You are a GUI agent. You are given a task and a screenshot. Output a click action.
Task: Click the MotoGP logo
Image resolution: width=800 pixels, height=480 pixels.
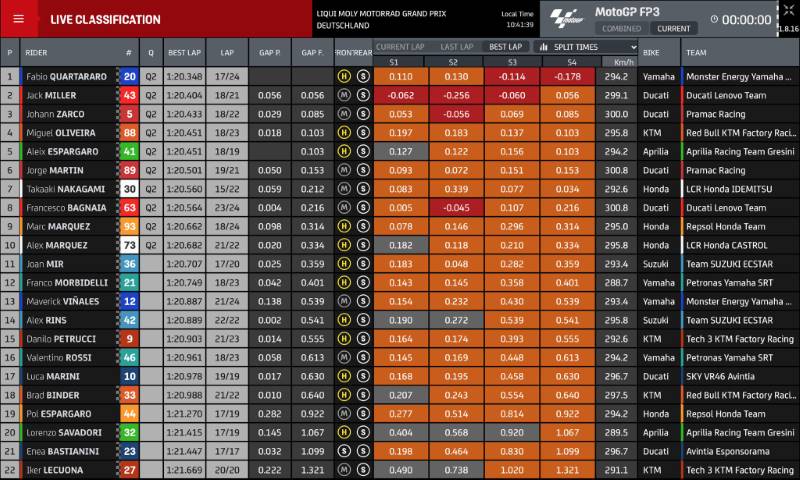[x=566, y=18]
